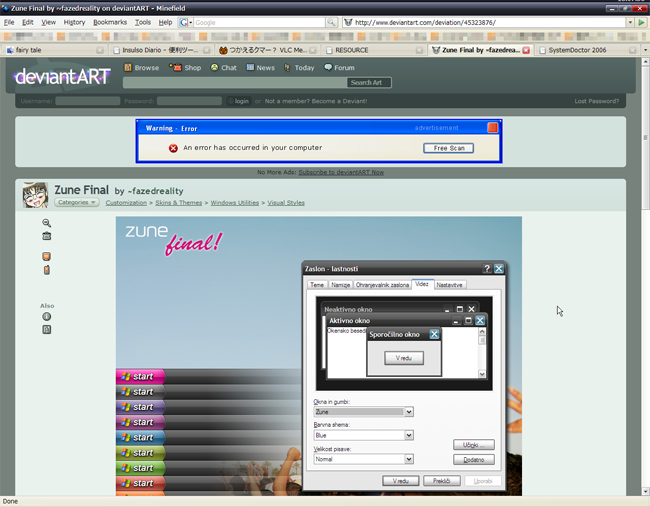
Task: Click the login button
Action: coord(238,101)
